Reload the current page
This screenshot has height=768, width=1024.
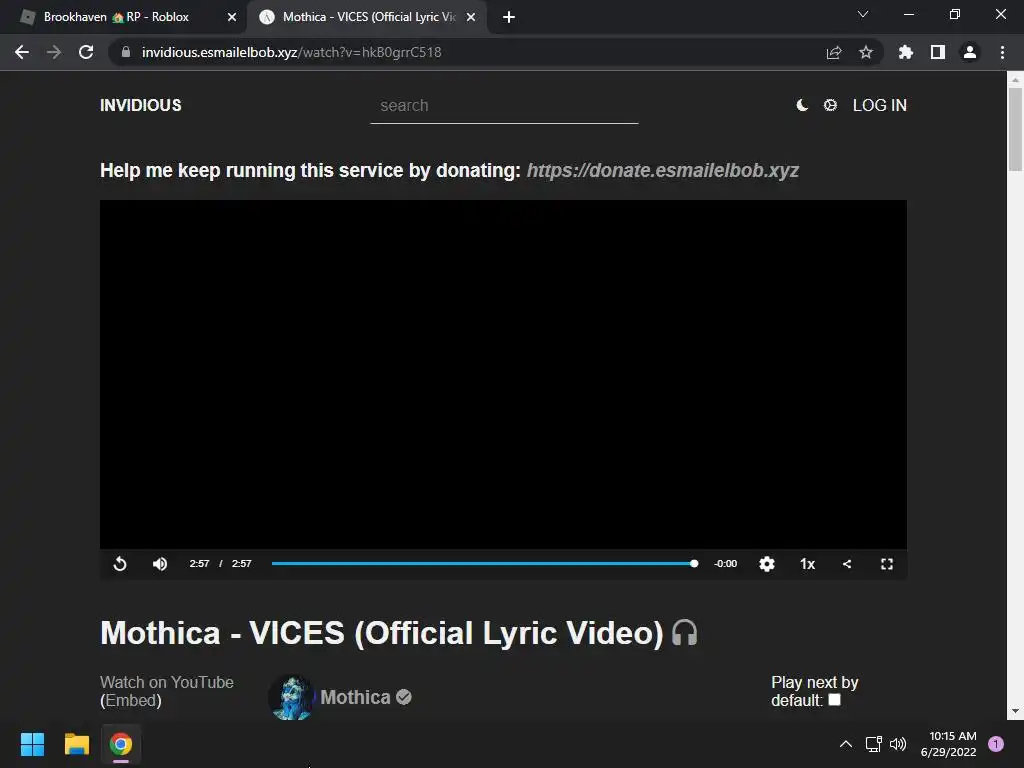[x=86, y=52]
